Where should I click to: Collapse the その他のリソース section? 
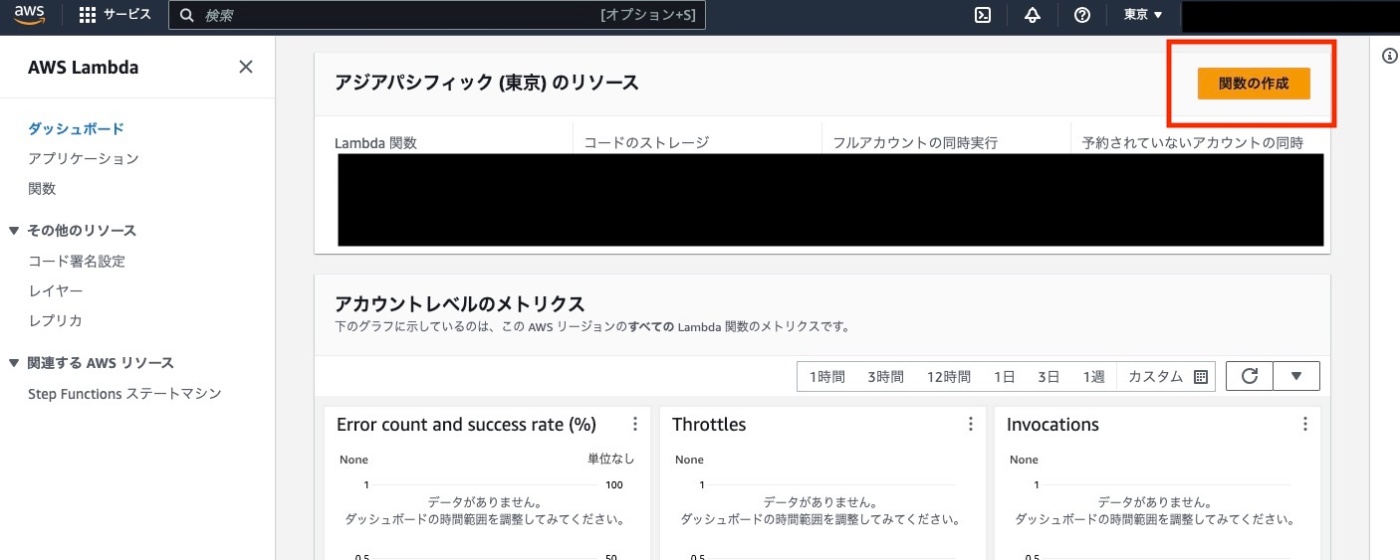tap(14, 231)
